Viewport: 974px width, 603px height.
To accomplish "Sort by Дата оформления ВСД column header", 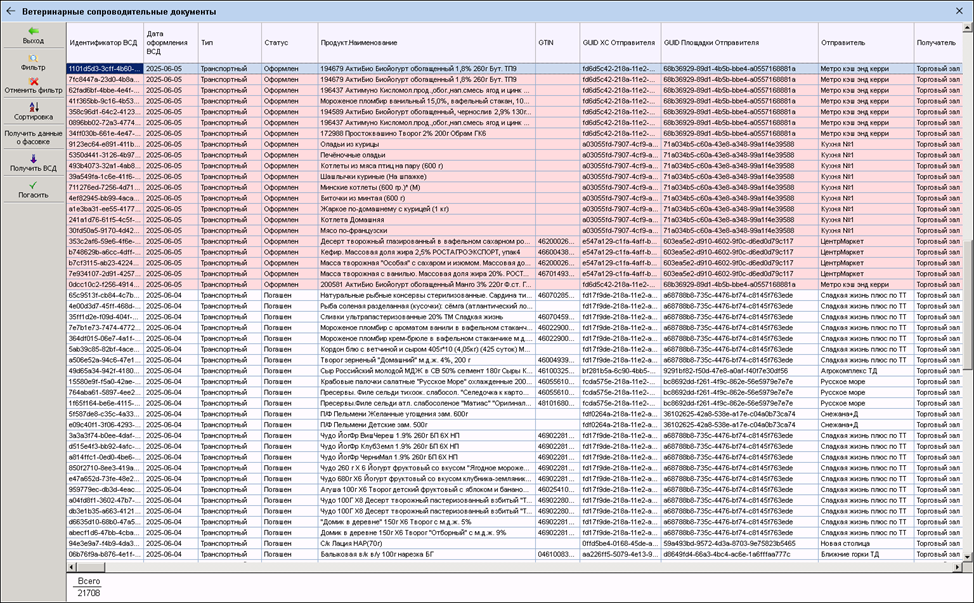I will [169, 43].
